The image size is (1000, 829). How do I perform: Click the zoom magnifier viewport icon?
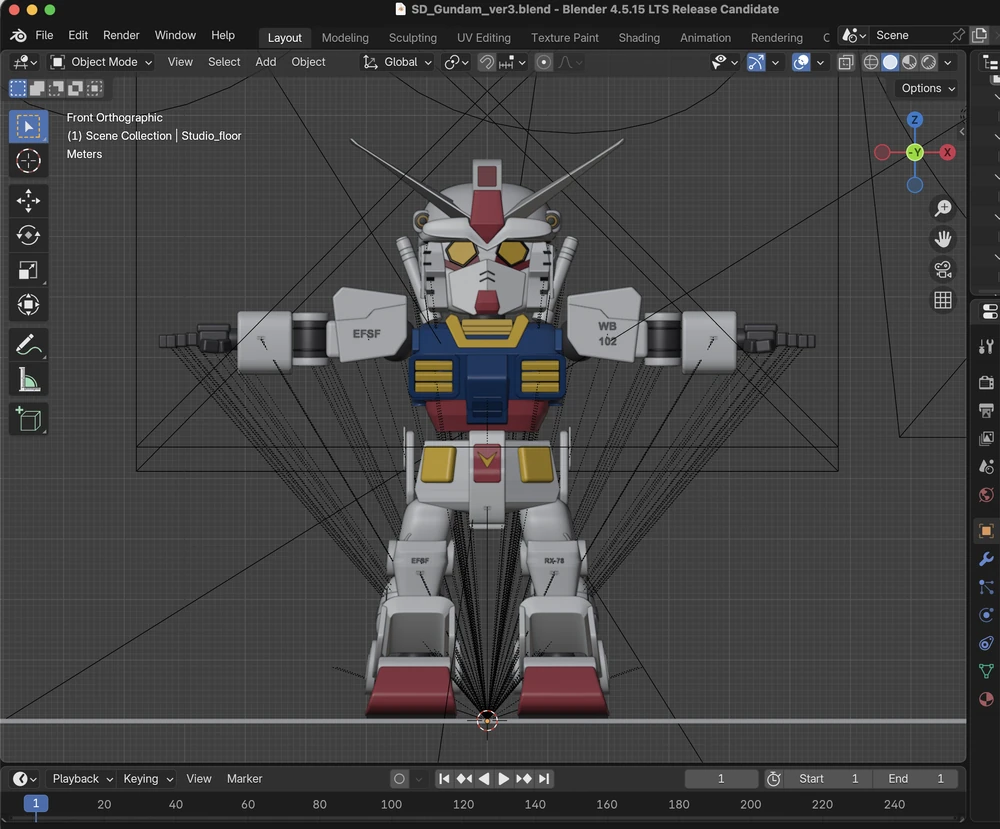(943, 208)
